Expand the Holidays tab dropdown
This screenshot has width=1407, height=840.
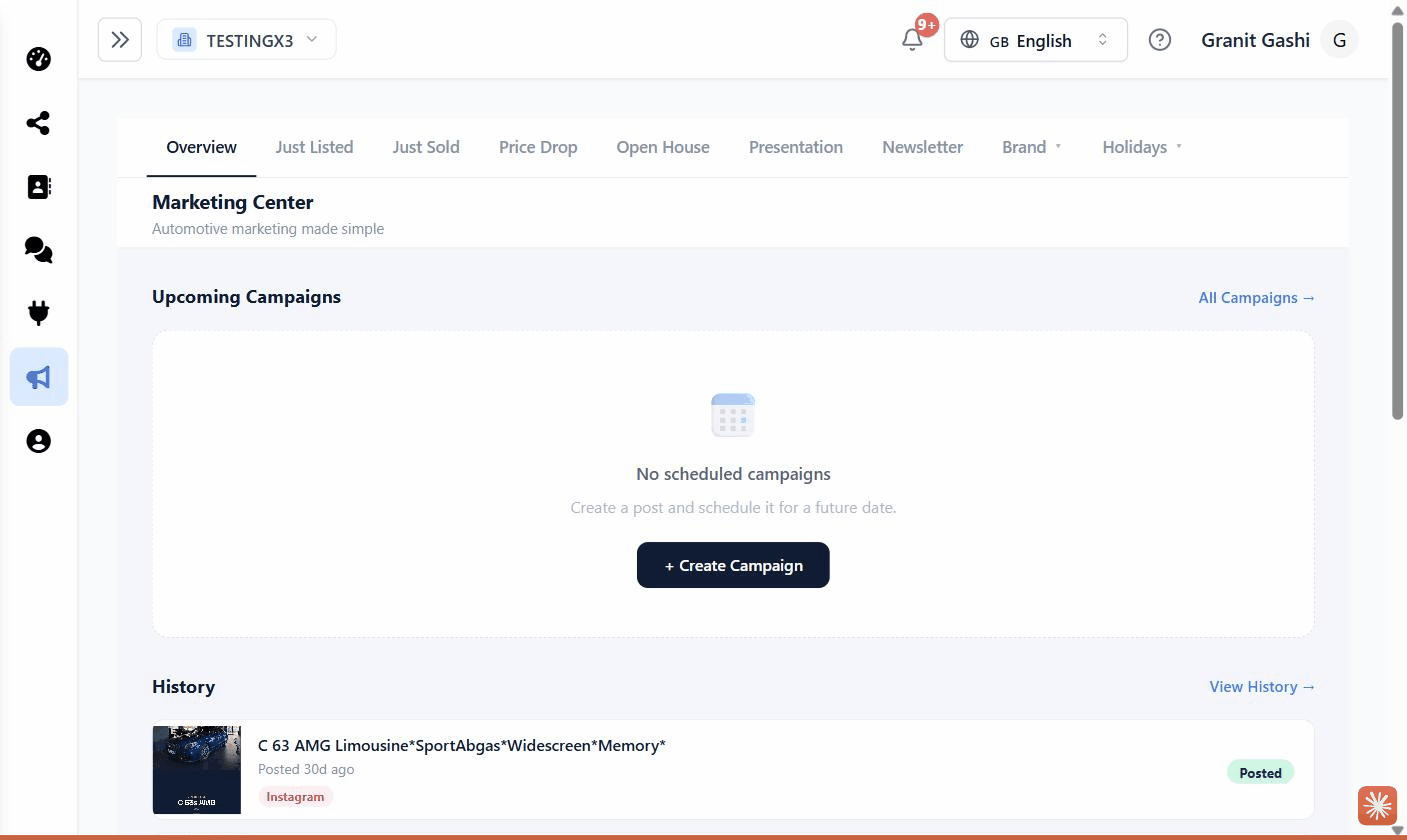(1142, 147)
